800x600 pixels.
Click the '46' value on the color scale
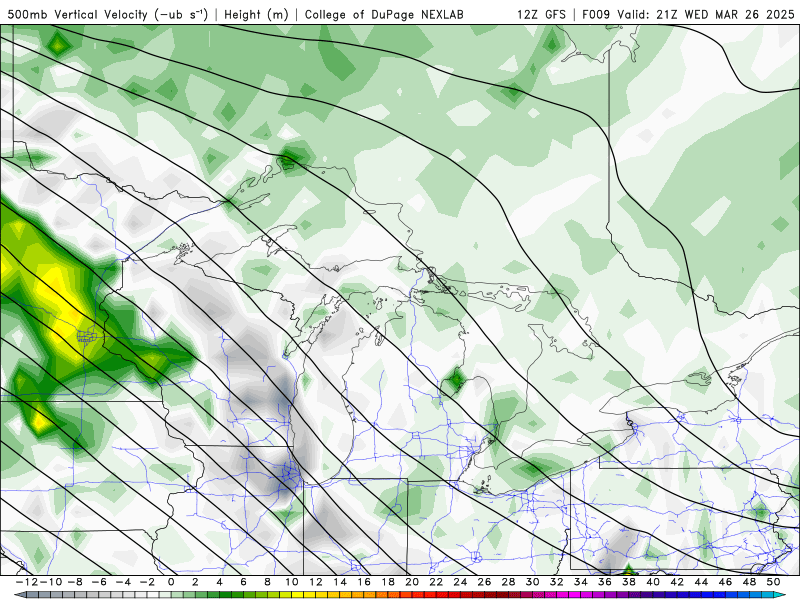click(x=726, y=582)
